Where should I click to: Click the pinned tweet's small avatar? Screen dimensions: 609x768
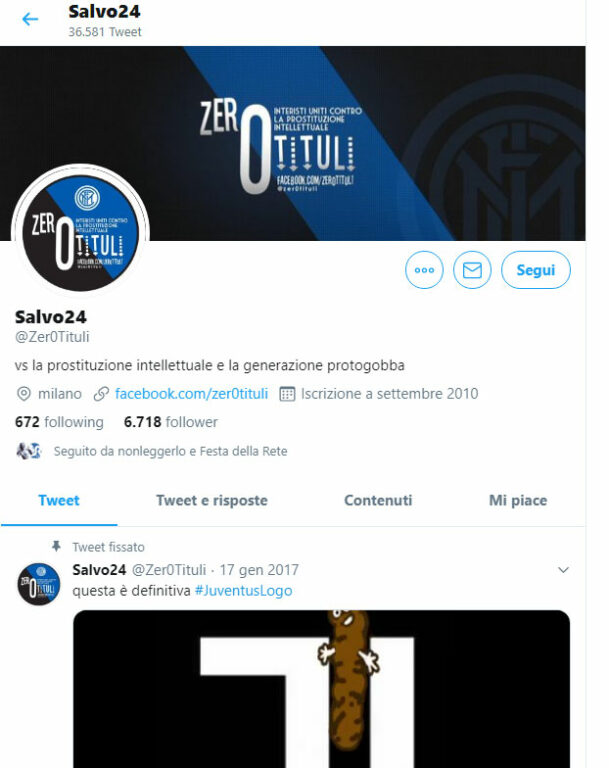39,584
